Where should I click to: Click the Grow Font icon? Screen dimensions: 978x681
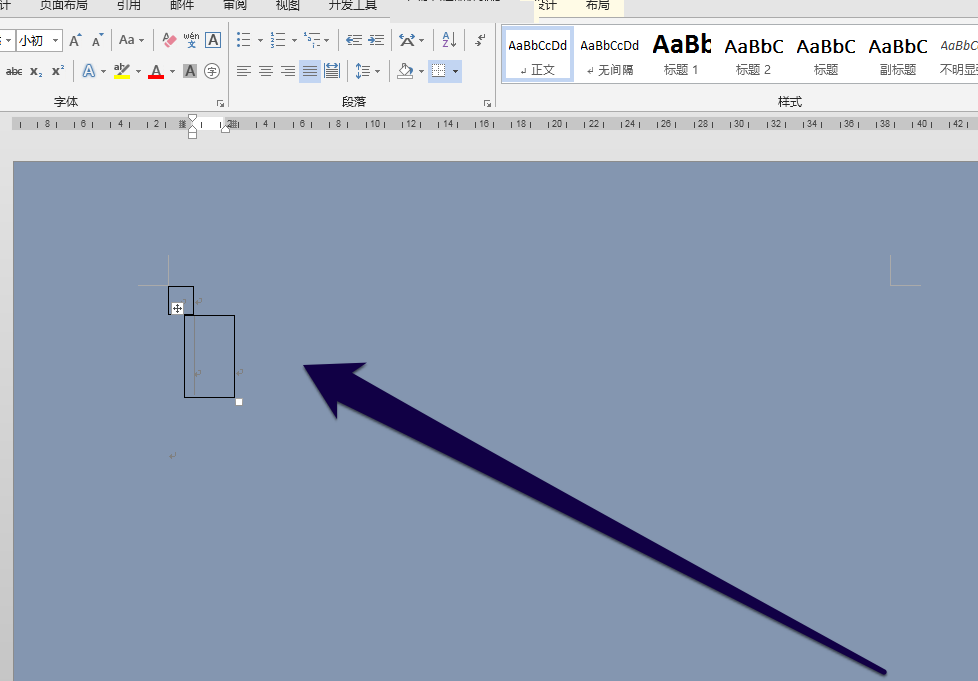pyautogui.click(x=75, y=41)
